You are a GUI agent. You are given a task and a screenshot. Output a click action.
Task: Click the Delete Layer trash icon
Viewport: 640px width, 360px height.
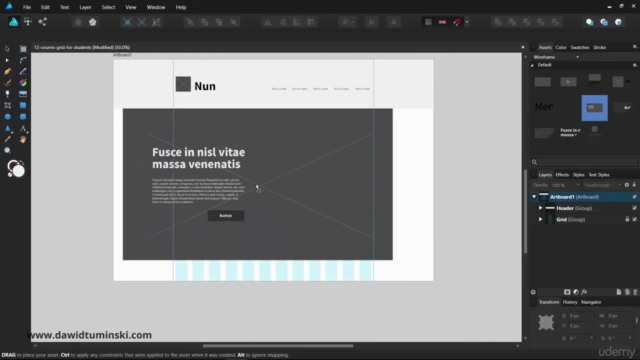[x=635, y=292]
